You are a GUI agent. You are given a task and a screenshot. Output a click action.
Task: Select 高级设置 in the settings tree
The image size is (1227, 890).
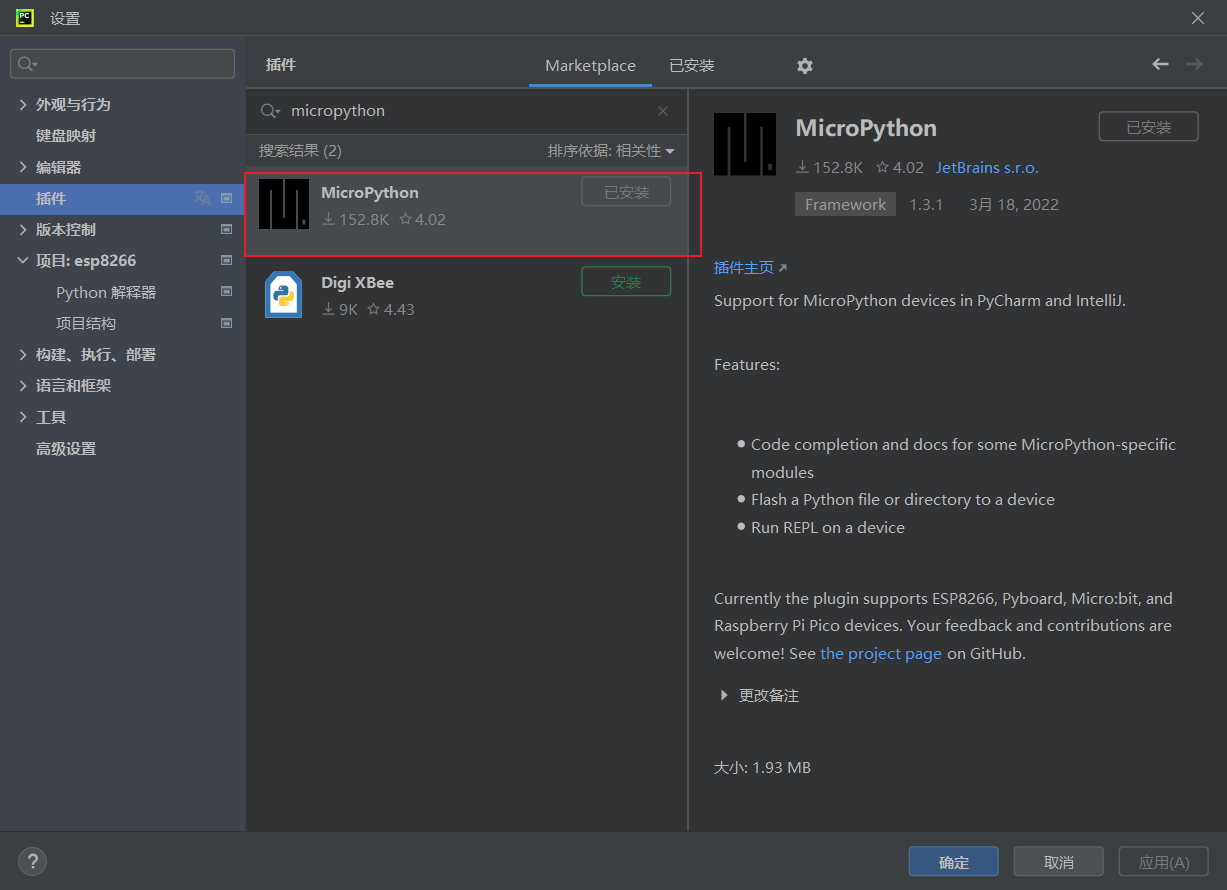point(66,448)
